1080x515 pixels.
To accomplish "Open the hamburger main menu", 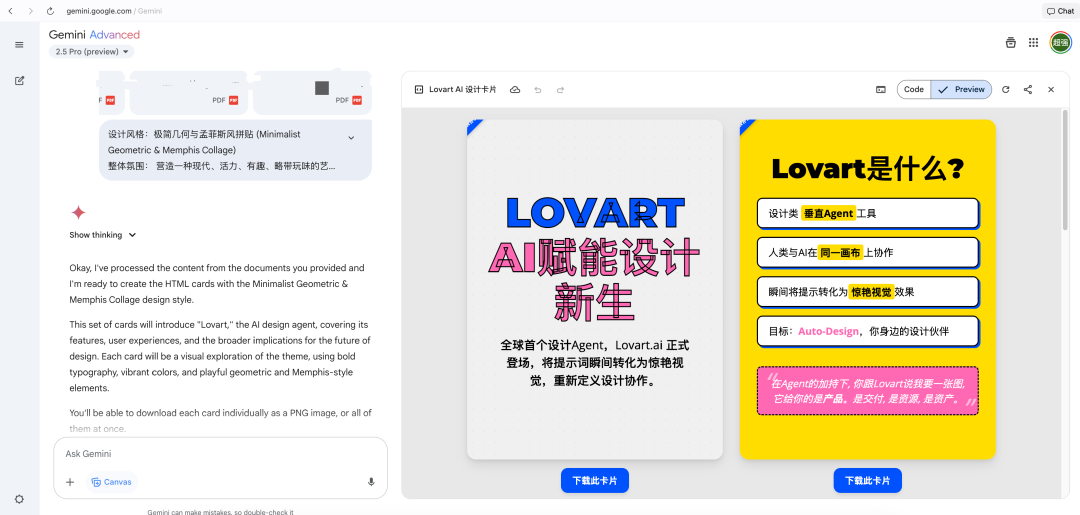I will click(19, 45).
